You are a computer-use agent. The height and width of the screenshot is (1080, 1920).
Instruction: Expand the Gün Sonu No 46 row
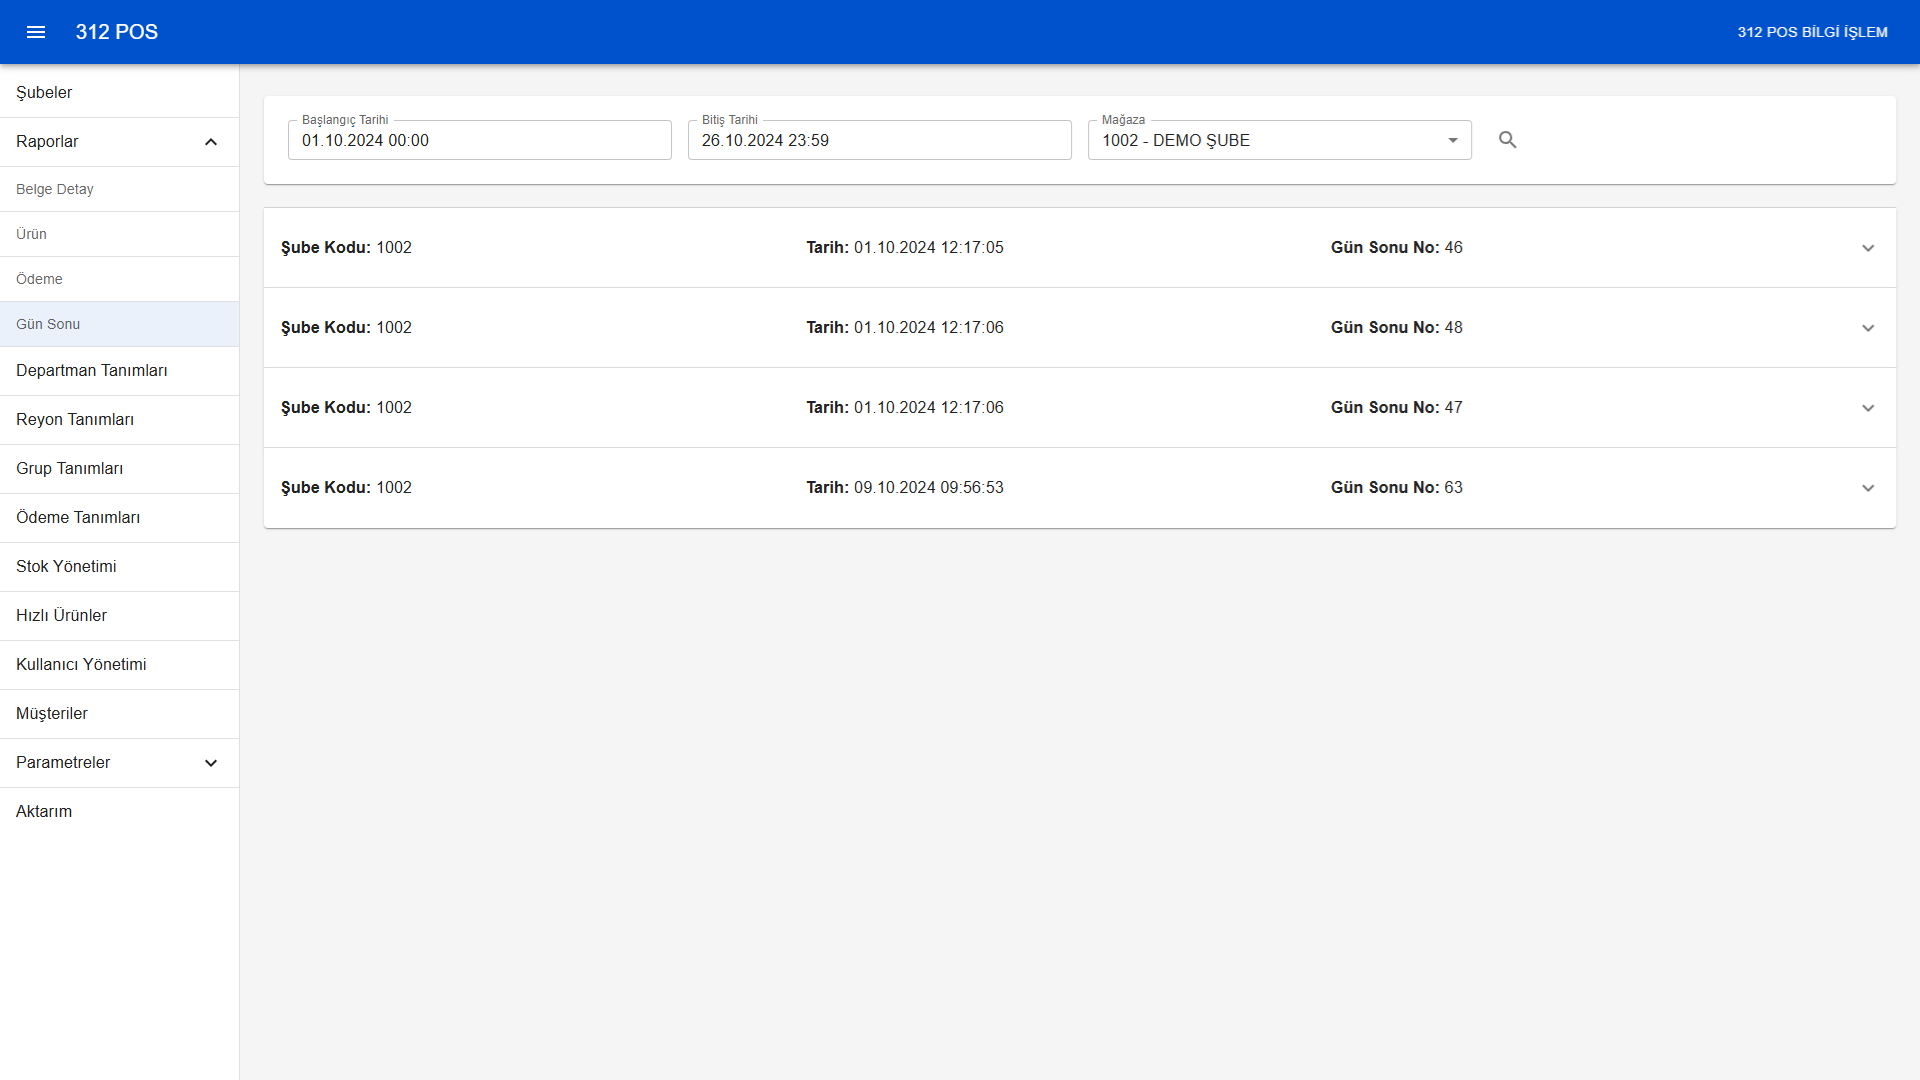point(1867,248)
